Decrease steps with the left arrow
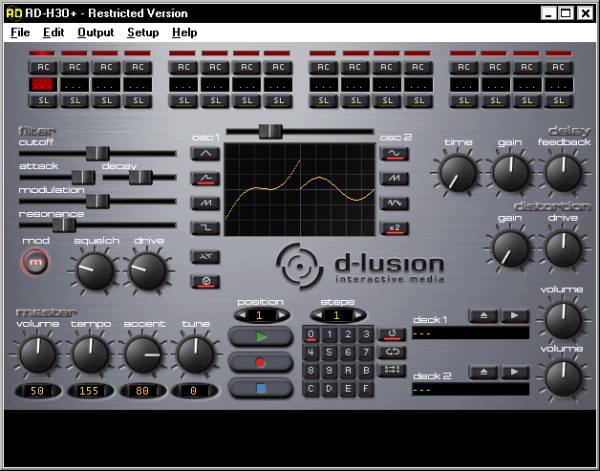 click(318, 315)
